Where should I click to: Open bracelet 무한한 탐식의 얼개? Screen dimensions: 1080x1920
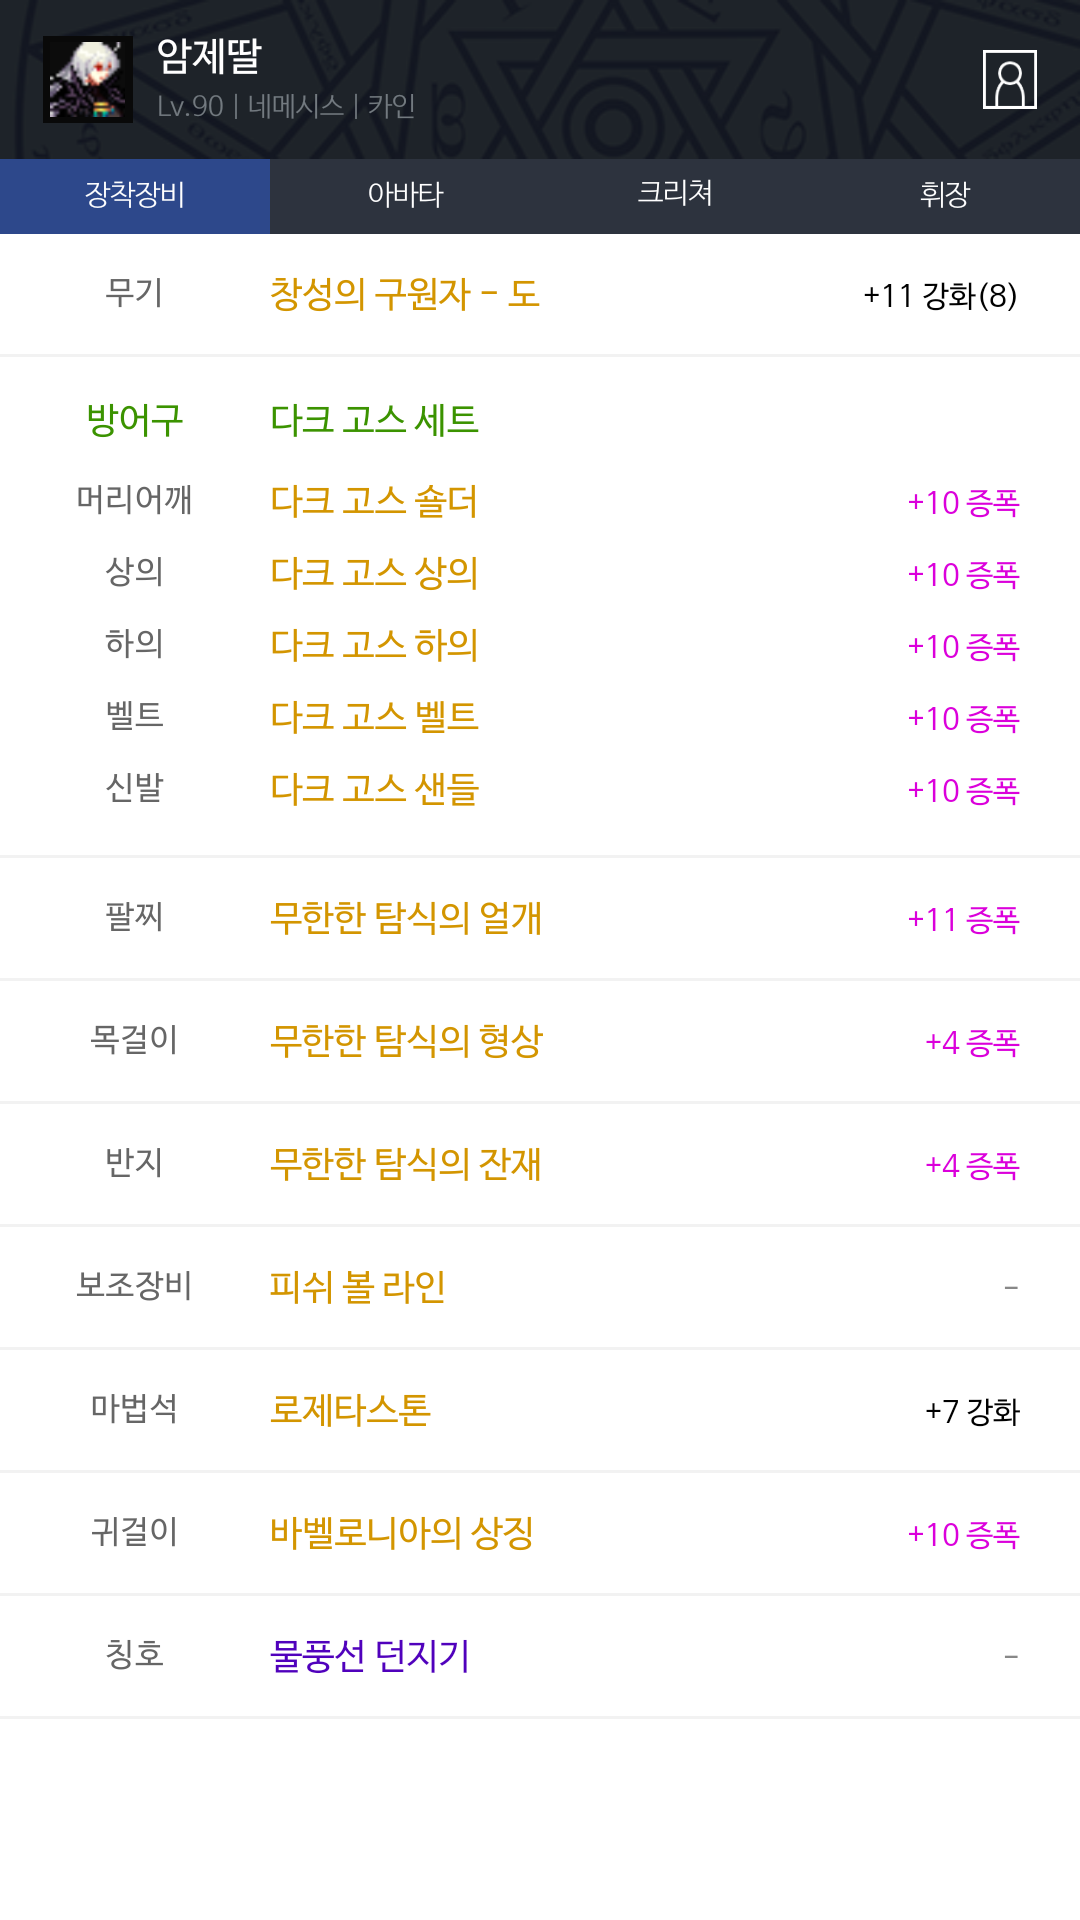(406, 918)
